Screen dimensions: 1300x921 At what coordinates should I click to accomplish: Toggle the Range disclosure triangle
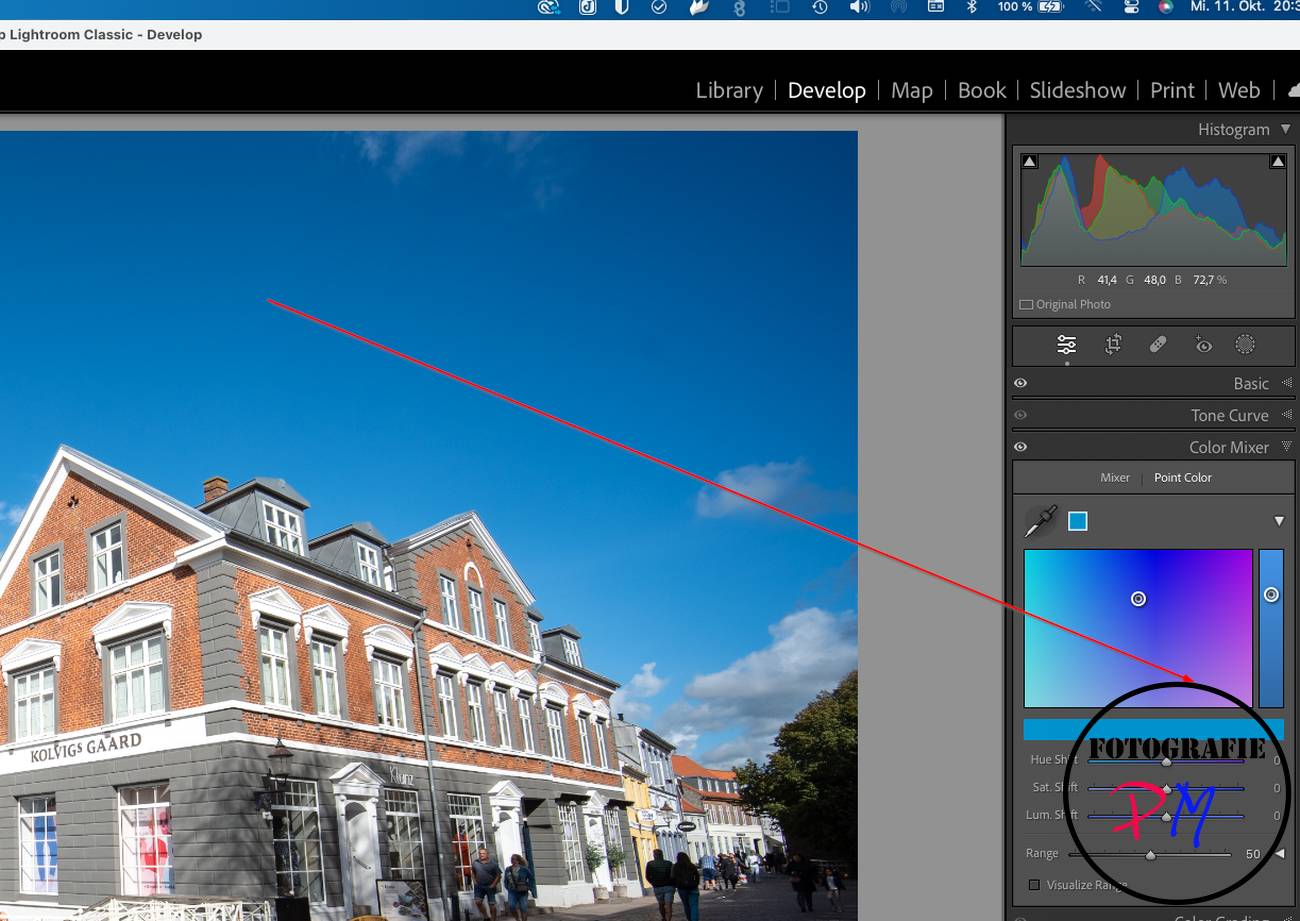point(1279,854)
